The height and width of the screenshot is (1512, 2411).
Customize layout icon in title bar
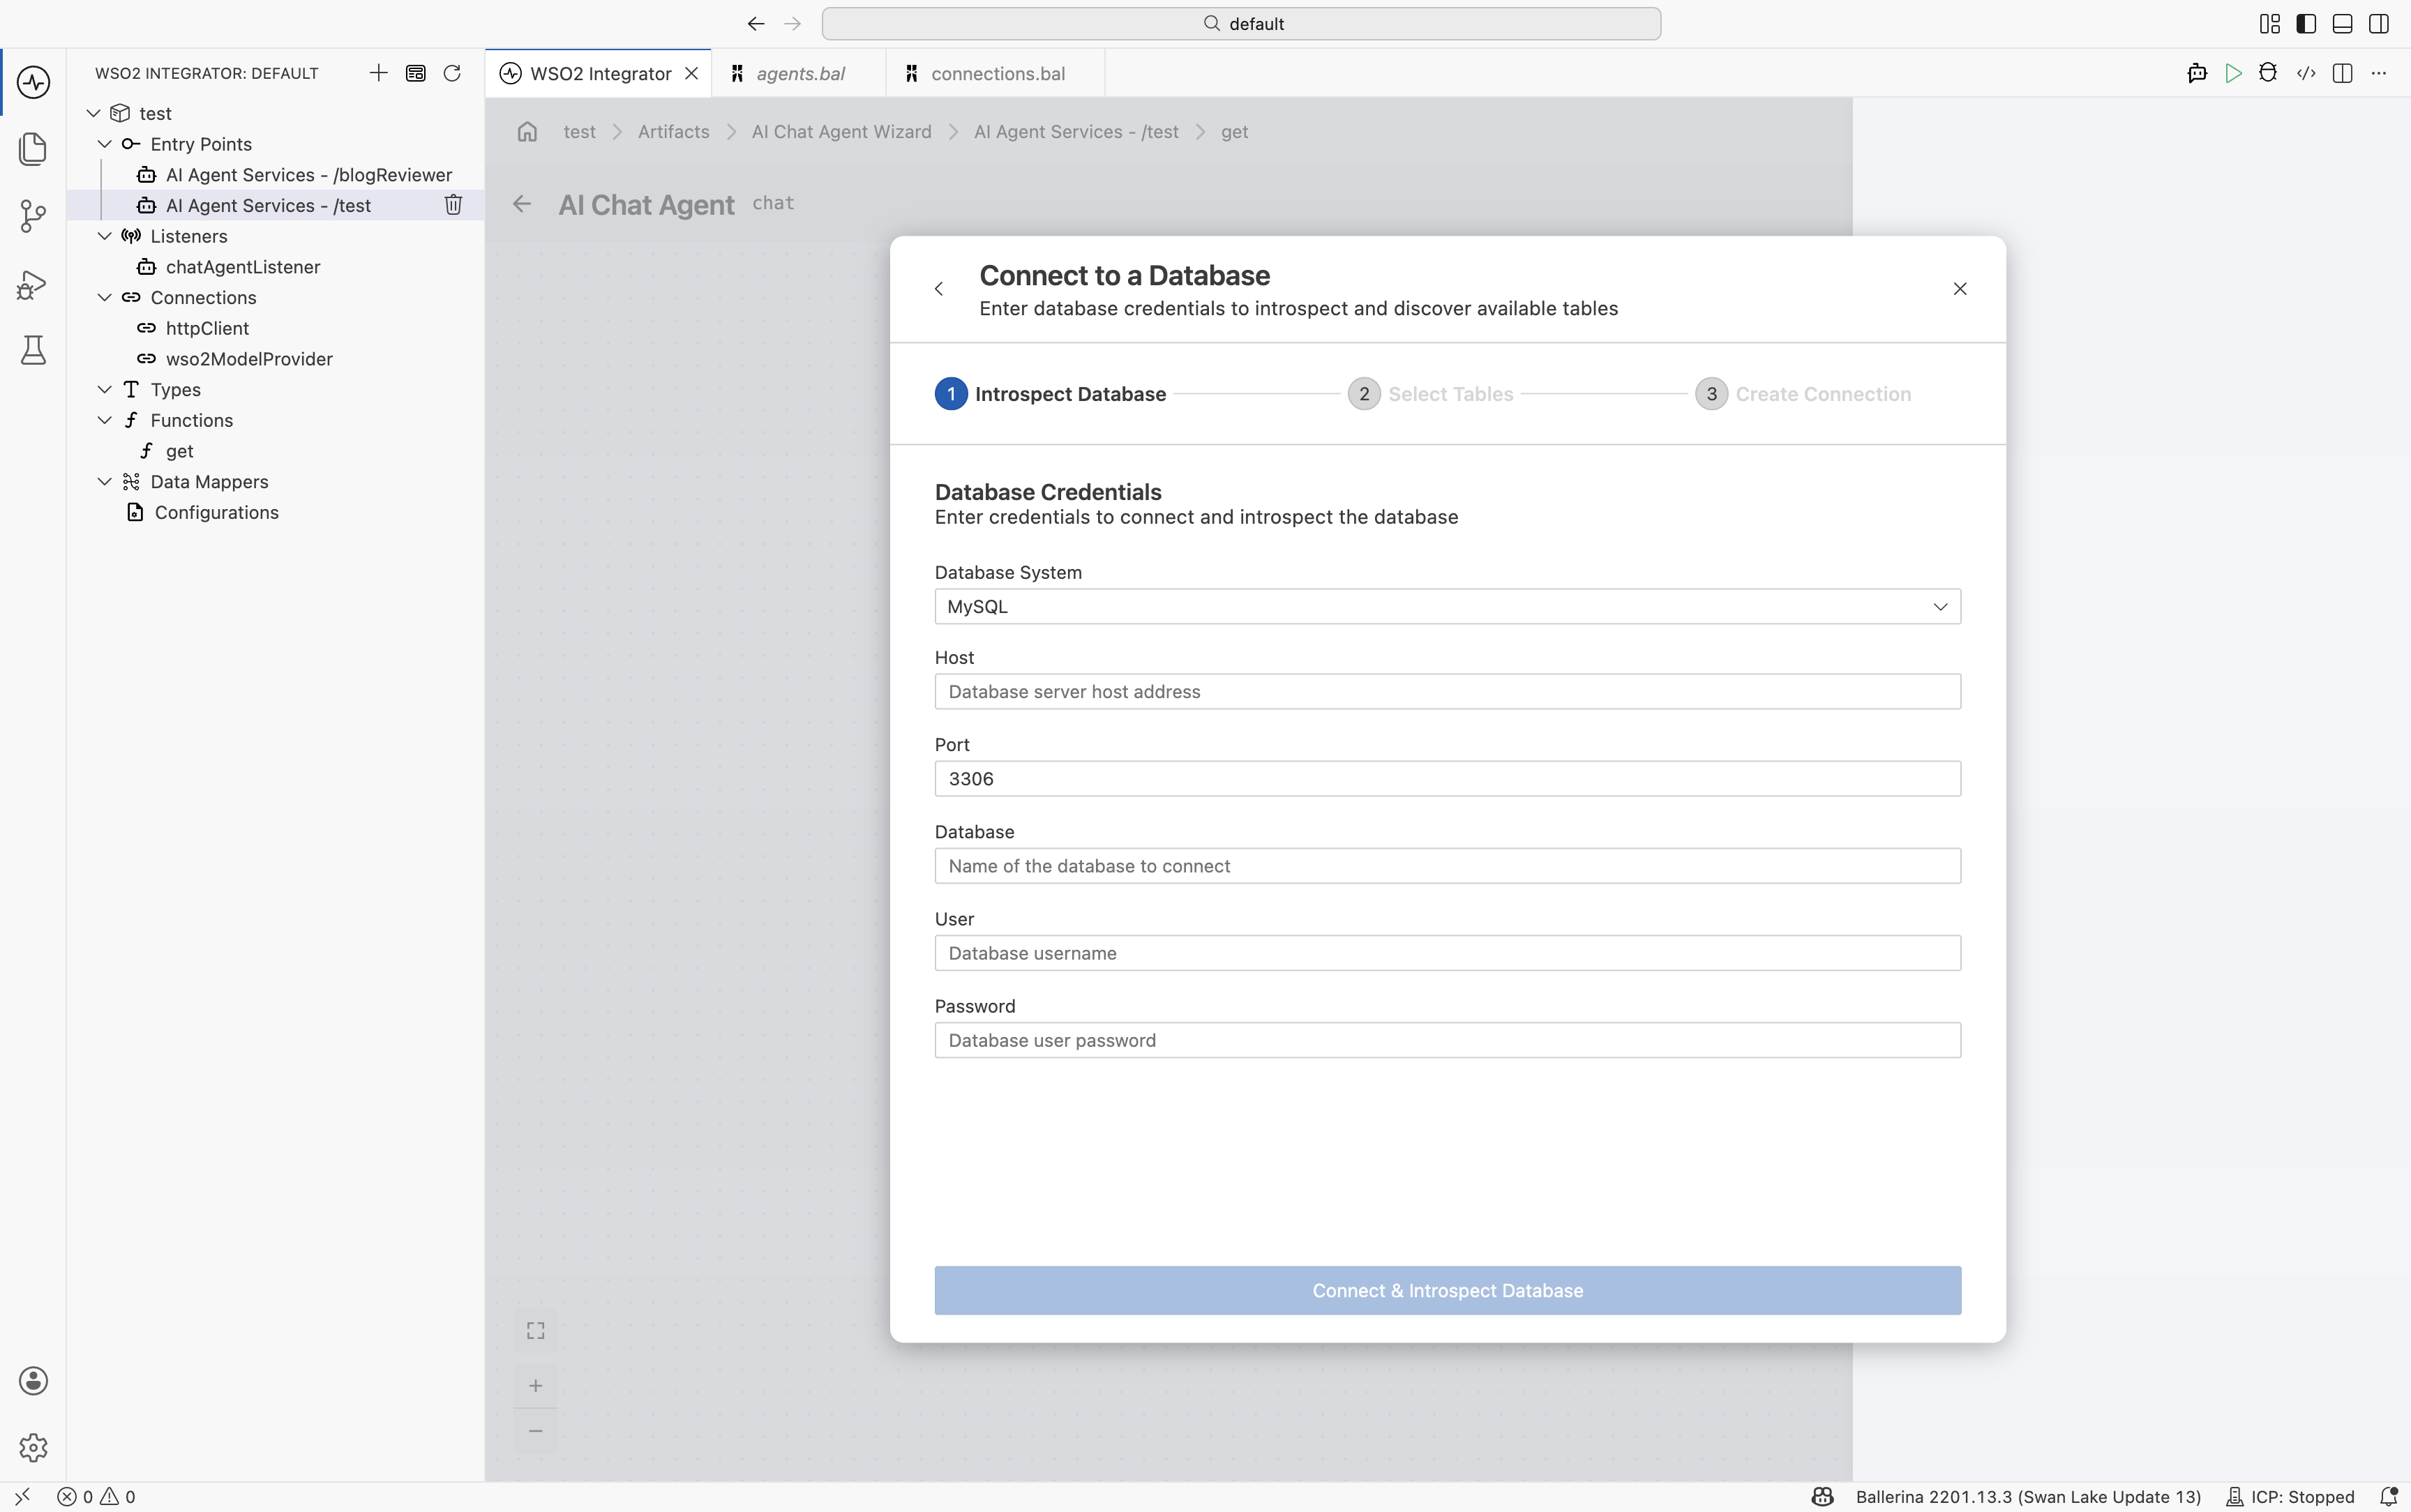(x=2269, y=24)
